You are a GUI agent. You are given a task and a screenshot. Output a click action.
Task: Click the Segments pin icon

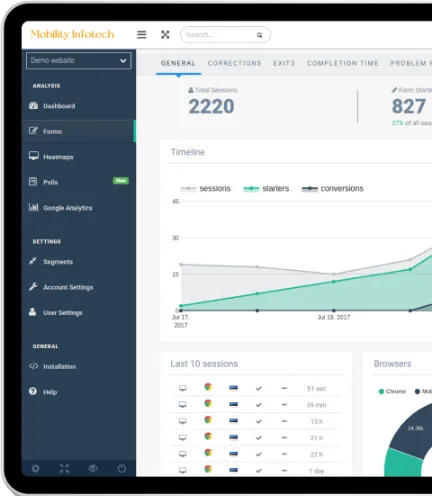[33, 261]
